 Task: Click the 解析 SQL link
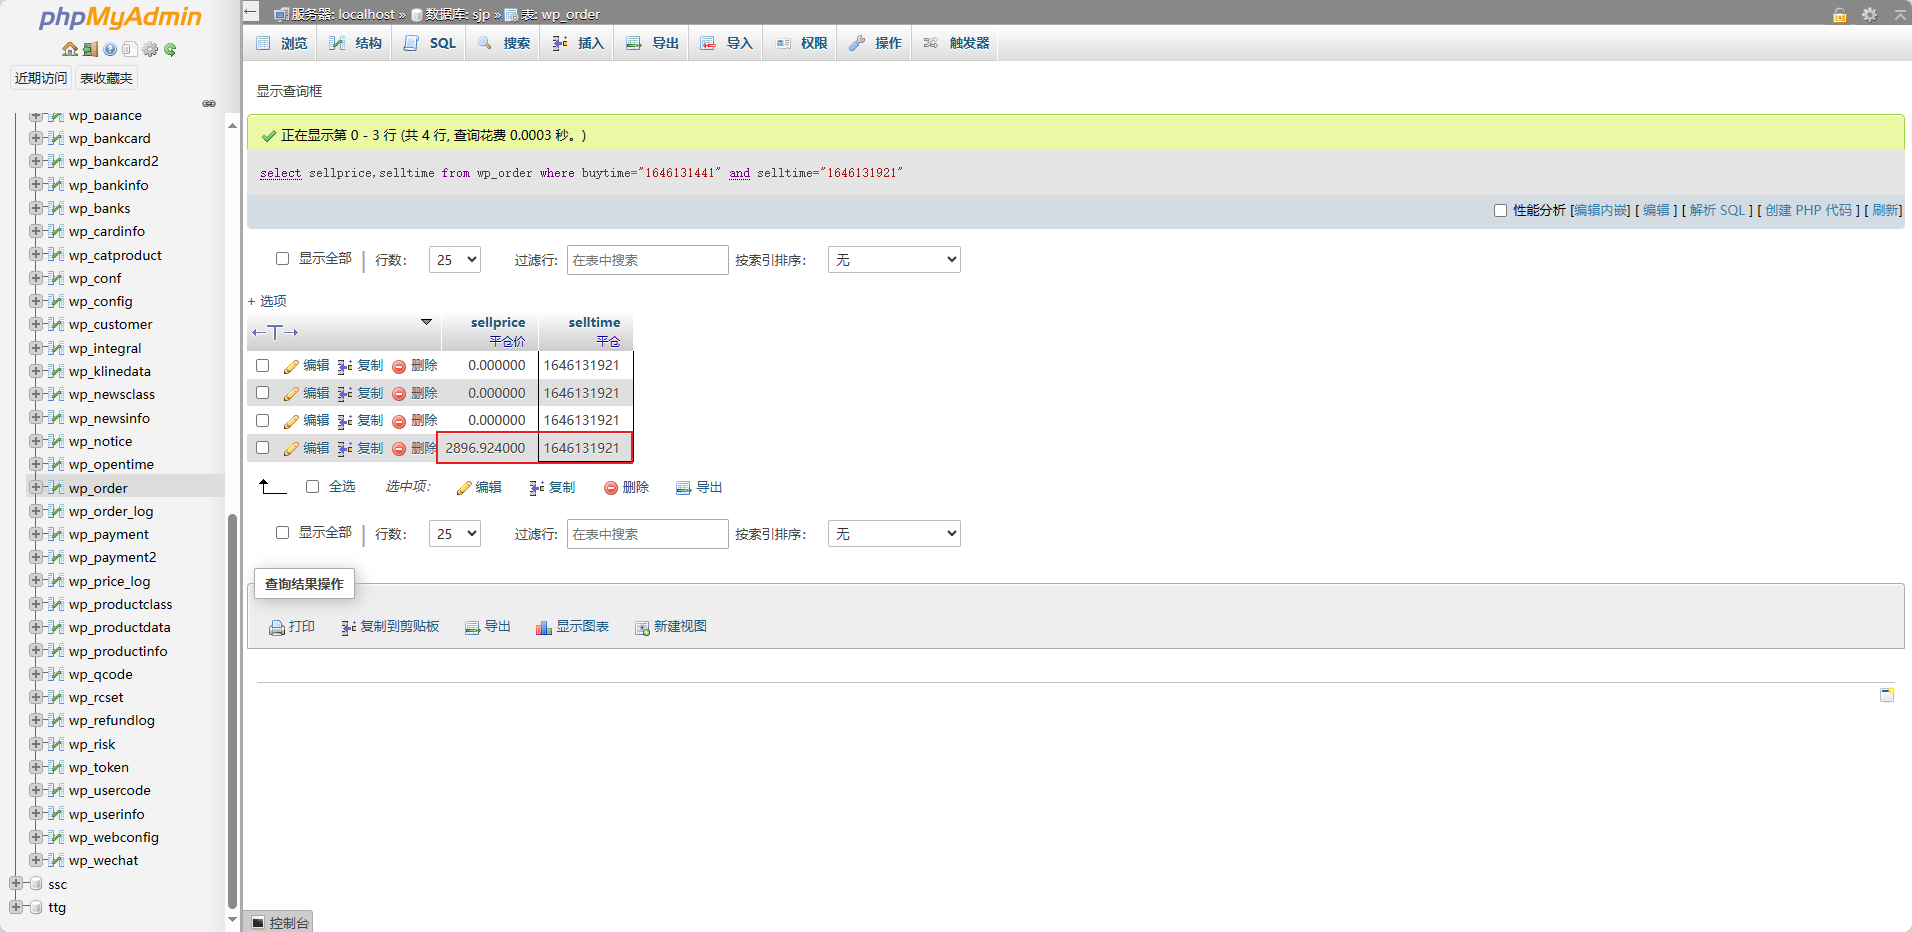point(1717,210)
